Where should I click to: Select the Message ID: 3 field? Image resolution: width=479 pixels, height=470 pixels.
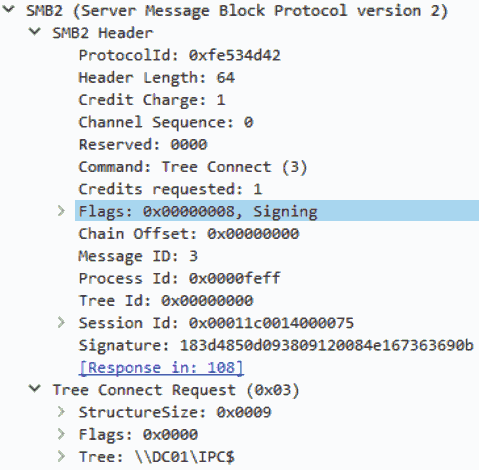(138, 256)
